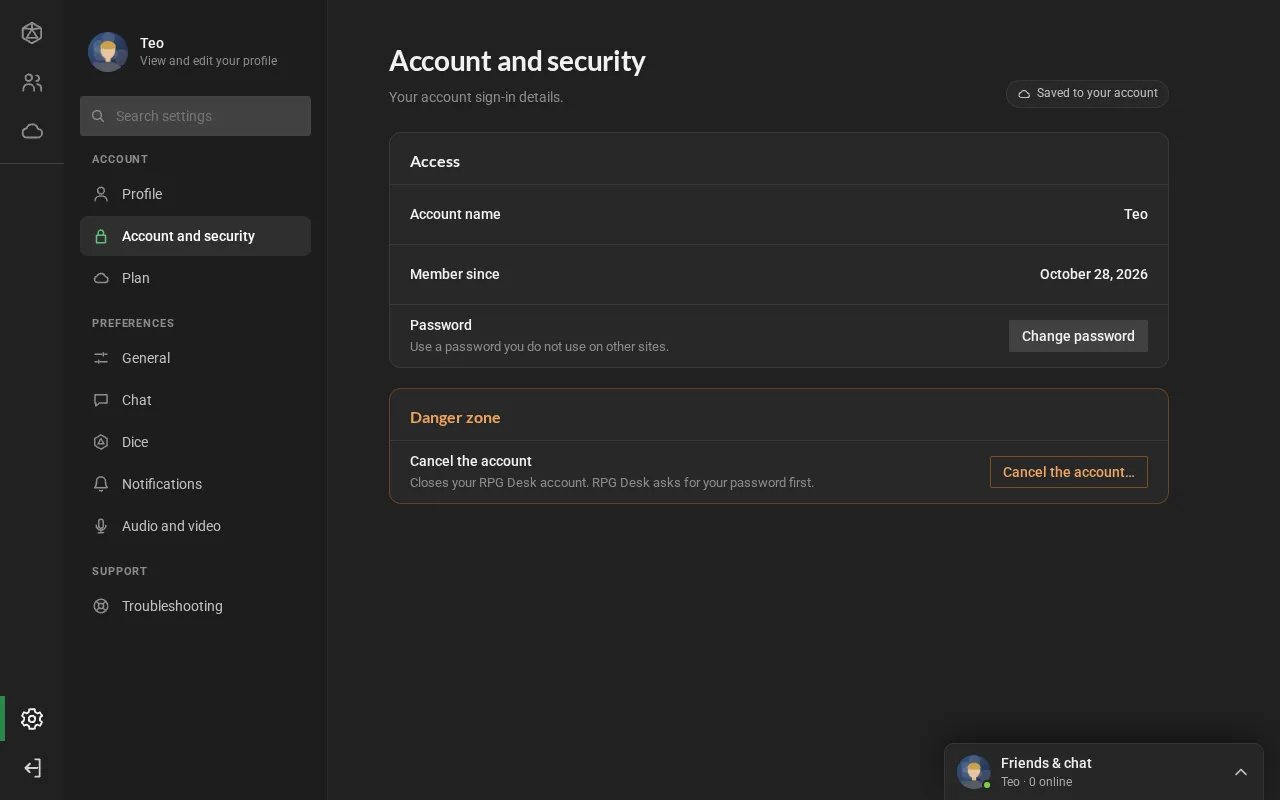
Task: Click the password advice description text
Action: click(x=539, y=347)
